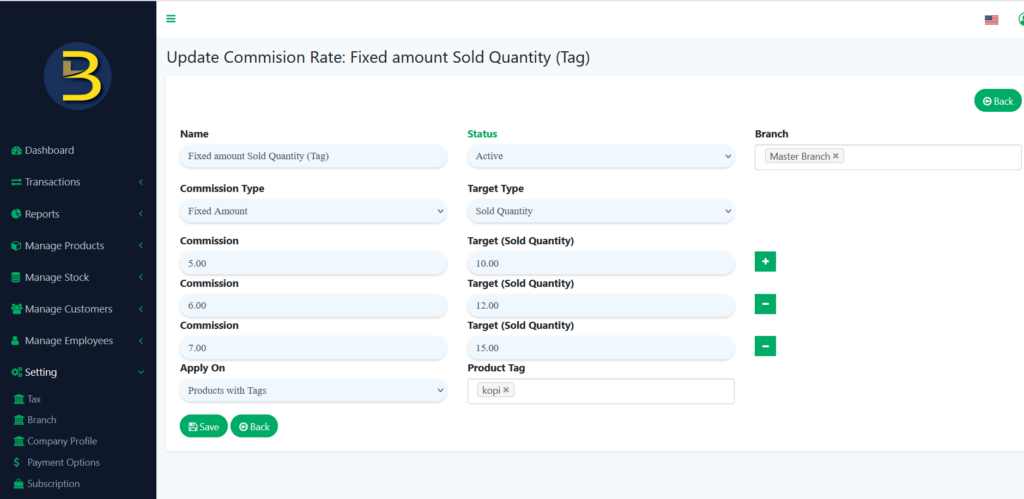Expand the Manage Products menu
1024x499 pixels.
coord(77,246)
